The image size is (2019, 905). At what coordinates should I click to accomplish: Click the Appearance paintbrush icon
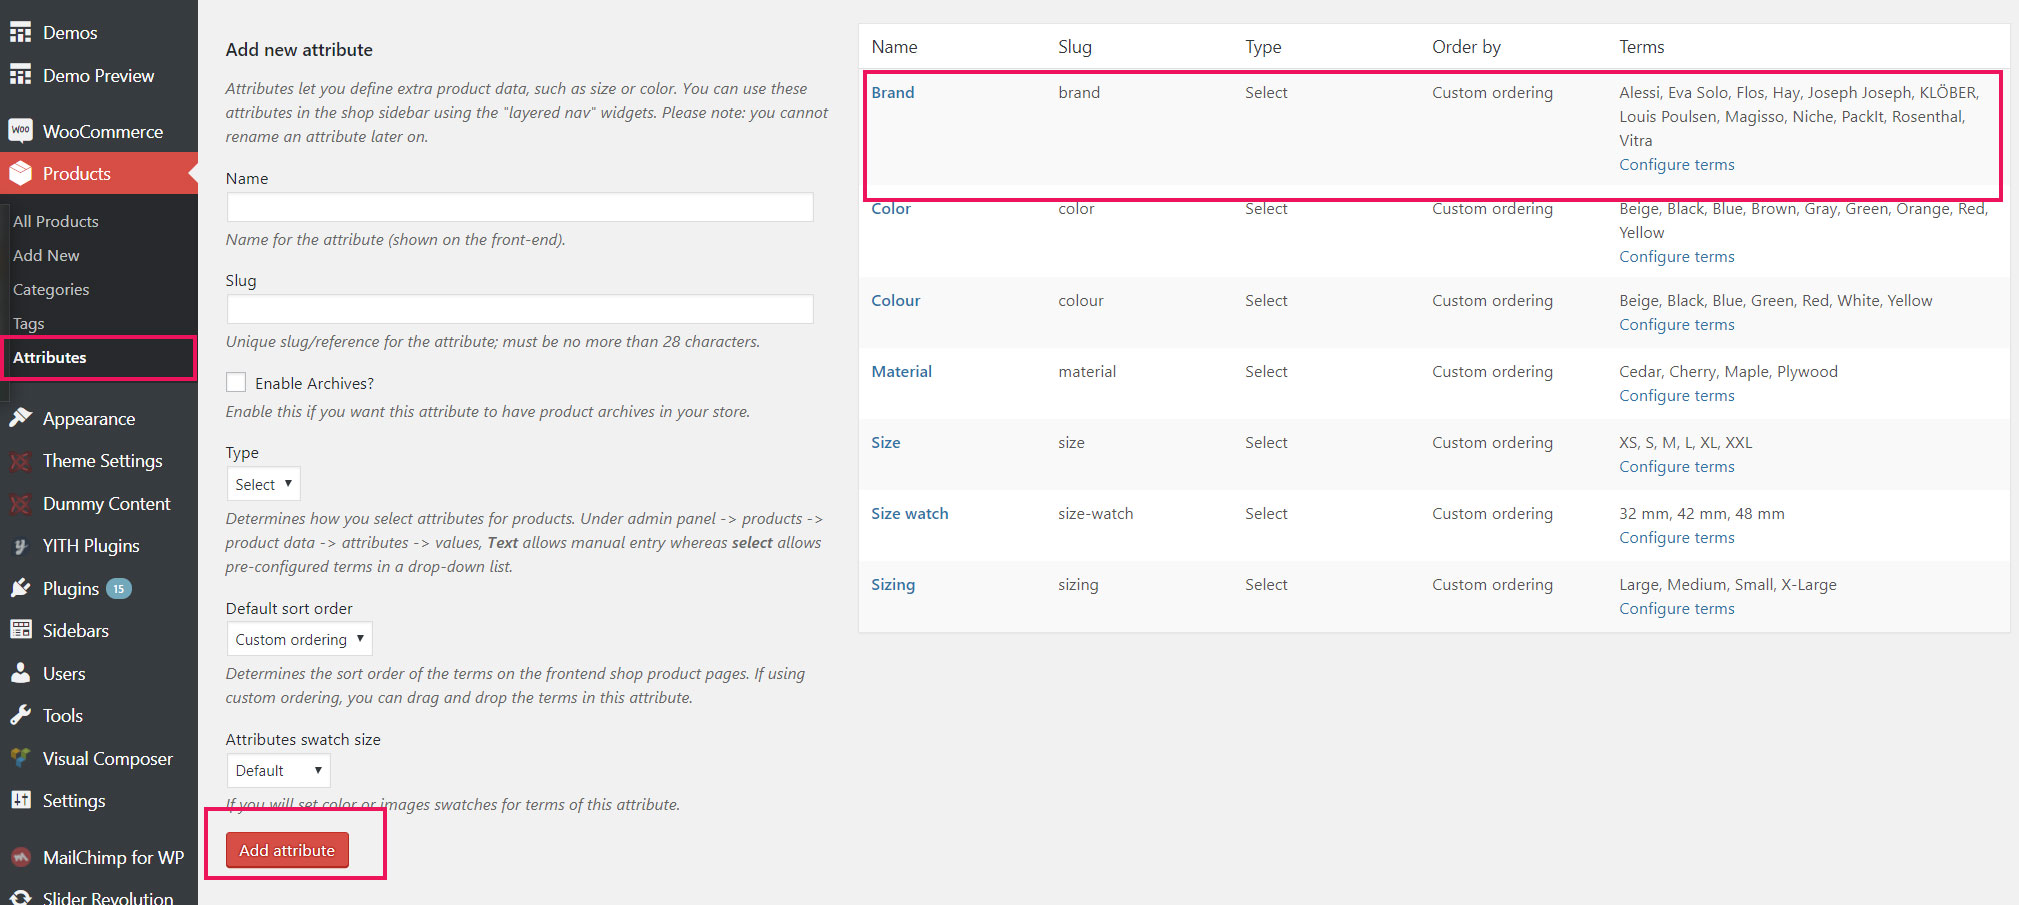click(x=21, y=418)
